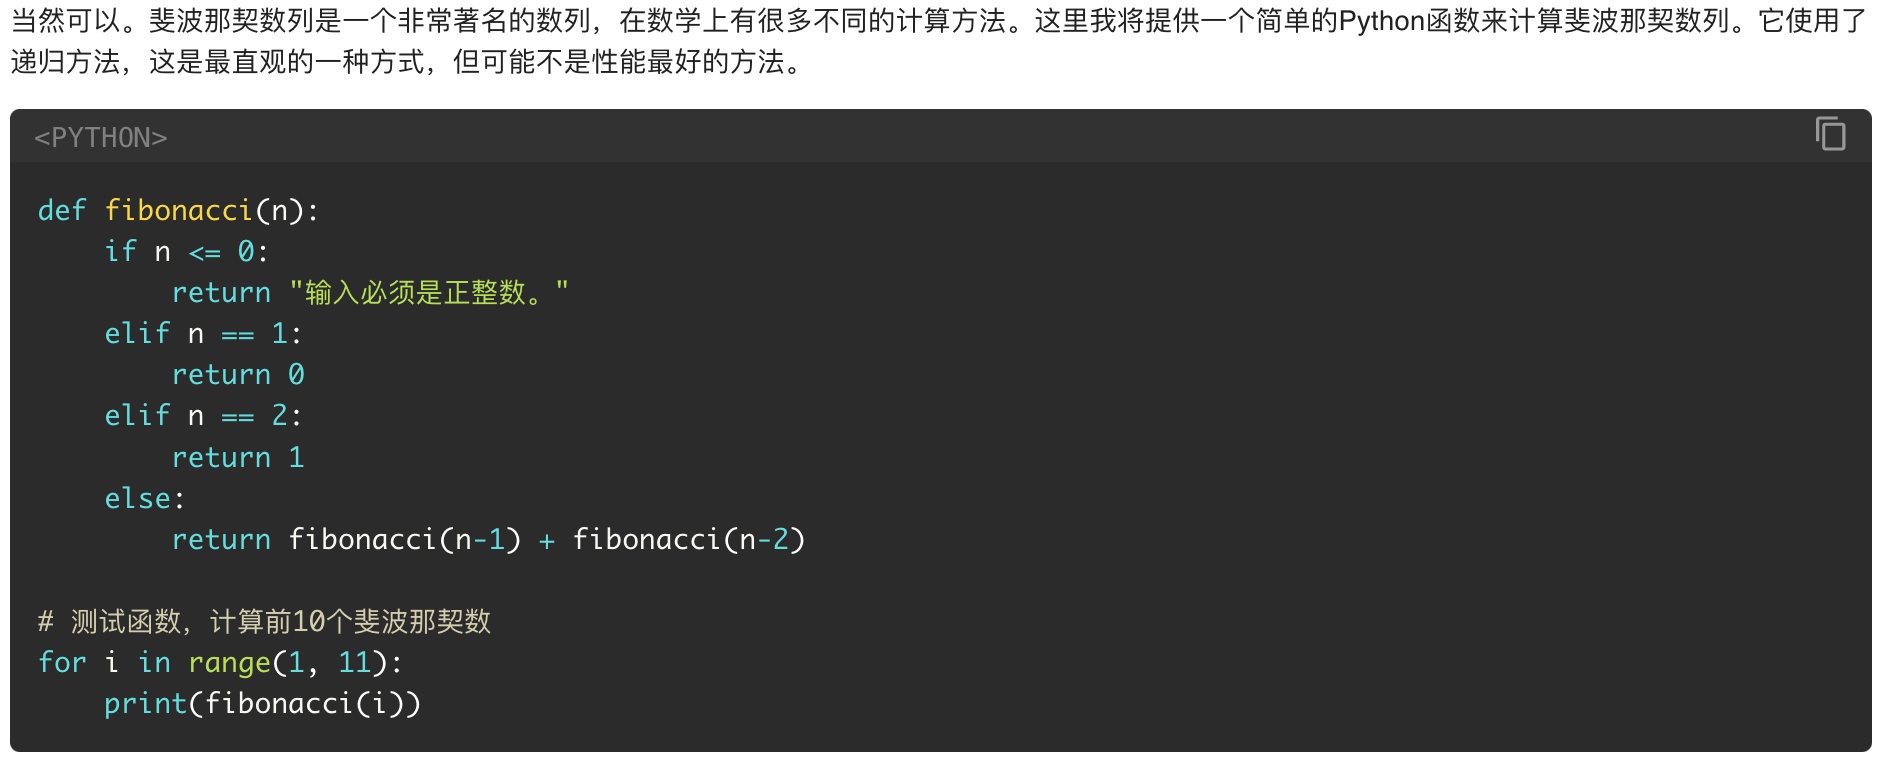Click the string "输入必须是正整数。"

(x=428, y=292)
